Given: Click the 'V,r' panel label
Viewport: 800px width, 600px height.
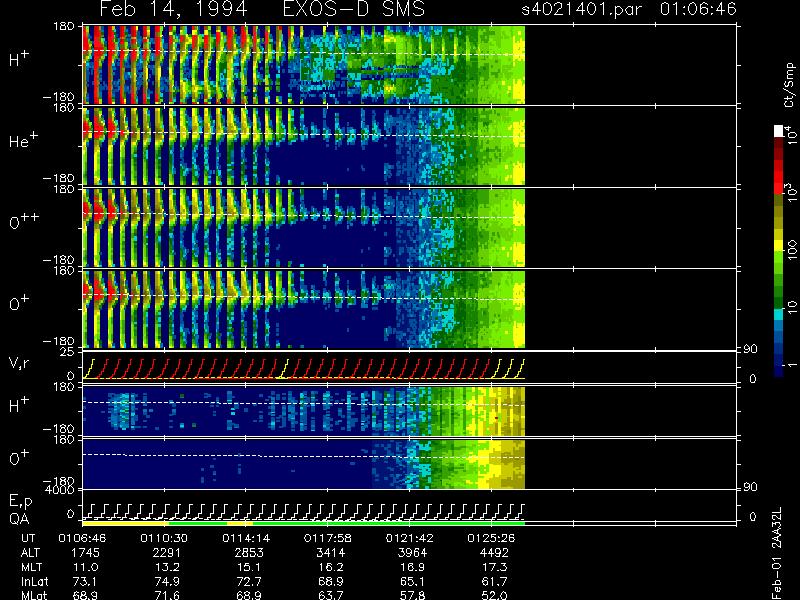Looking at the screenshot, I should (19, 363).
